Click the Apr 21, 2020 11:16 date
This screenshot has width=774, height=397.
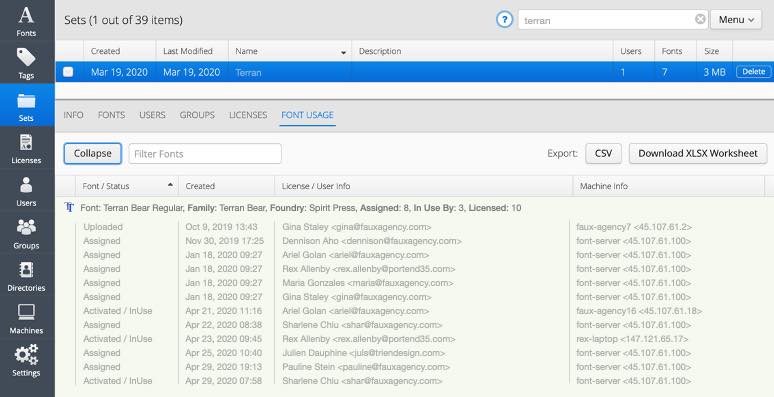click(224, 311)
